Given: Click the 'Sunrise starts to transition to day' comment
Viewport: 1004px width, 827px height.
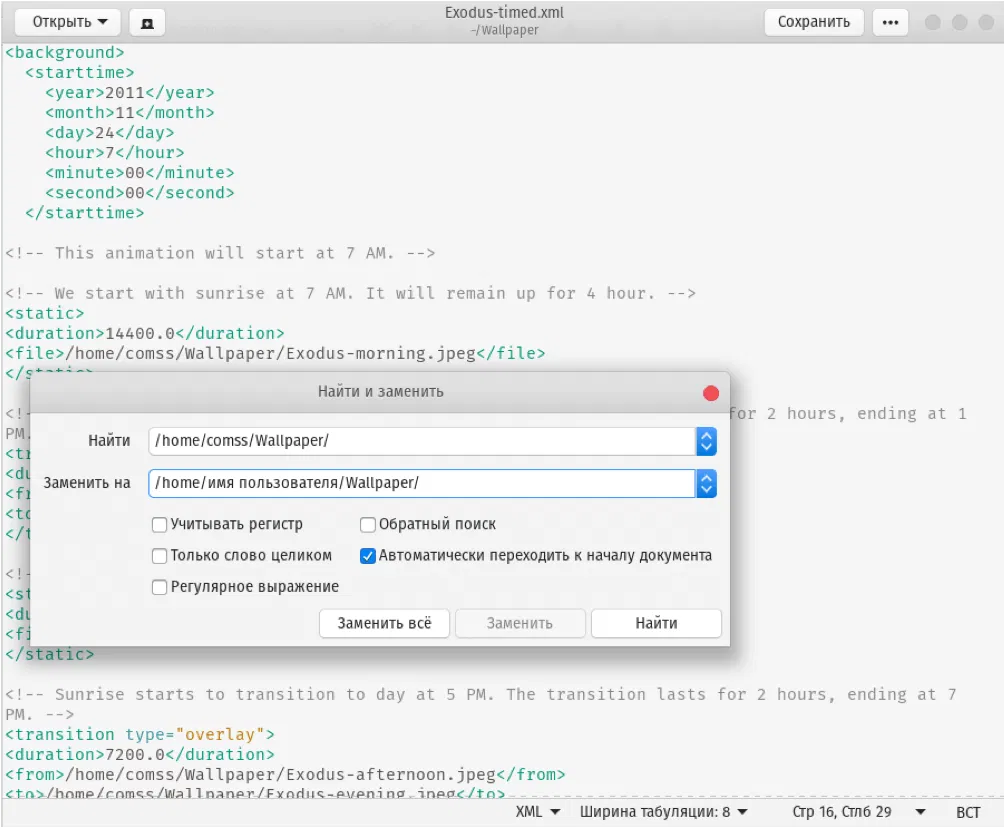Looking at the screenshot, I should [480, 704].
